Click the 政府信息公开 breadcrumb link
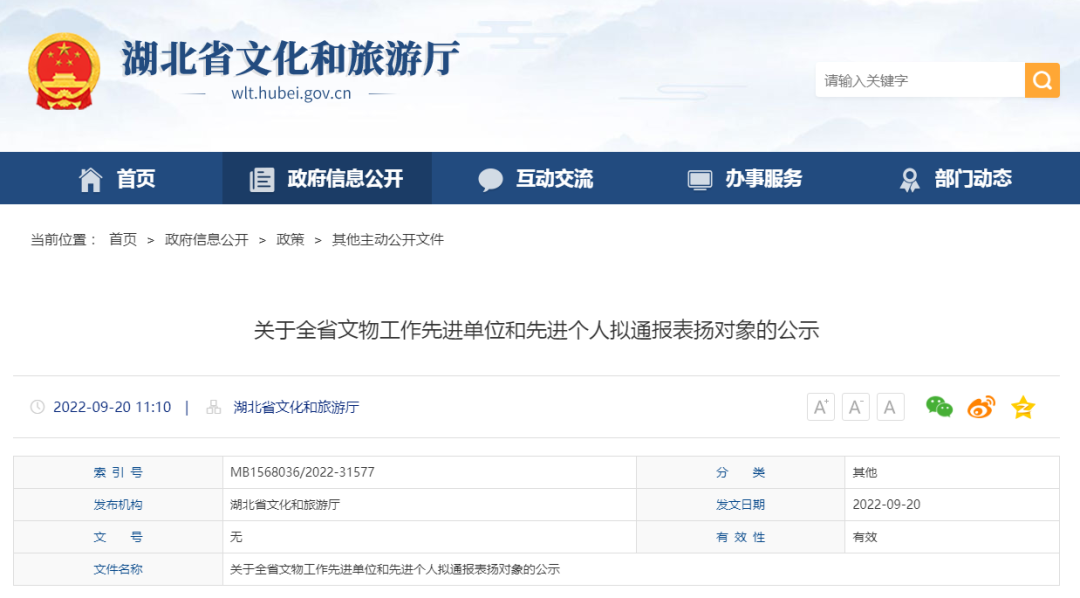Screen dimensions: 1080x598 207,240
